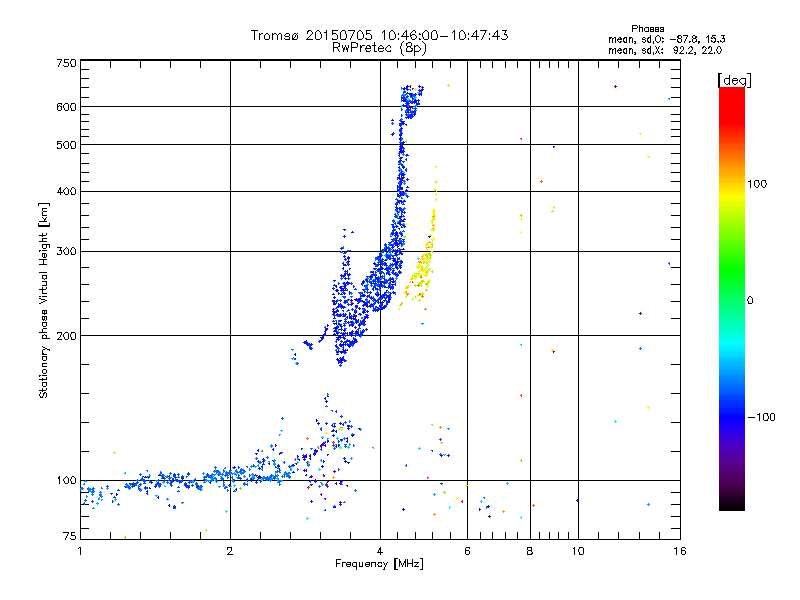Click the blue cluster top near 600 km
Image resolution: width=800 pixels, height=600 pixels.
tap(411, 101)
